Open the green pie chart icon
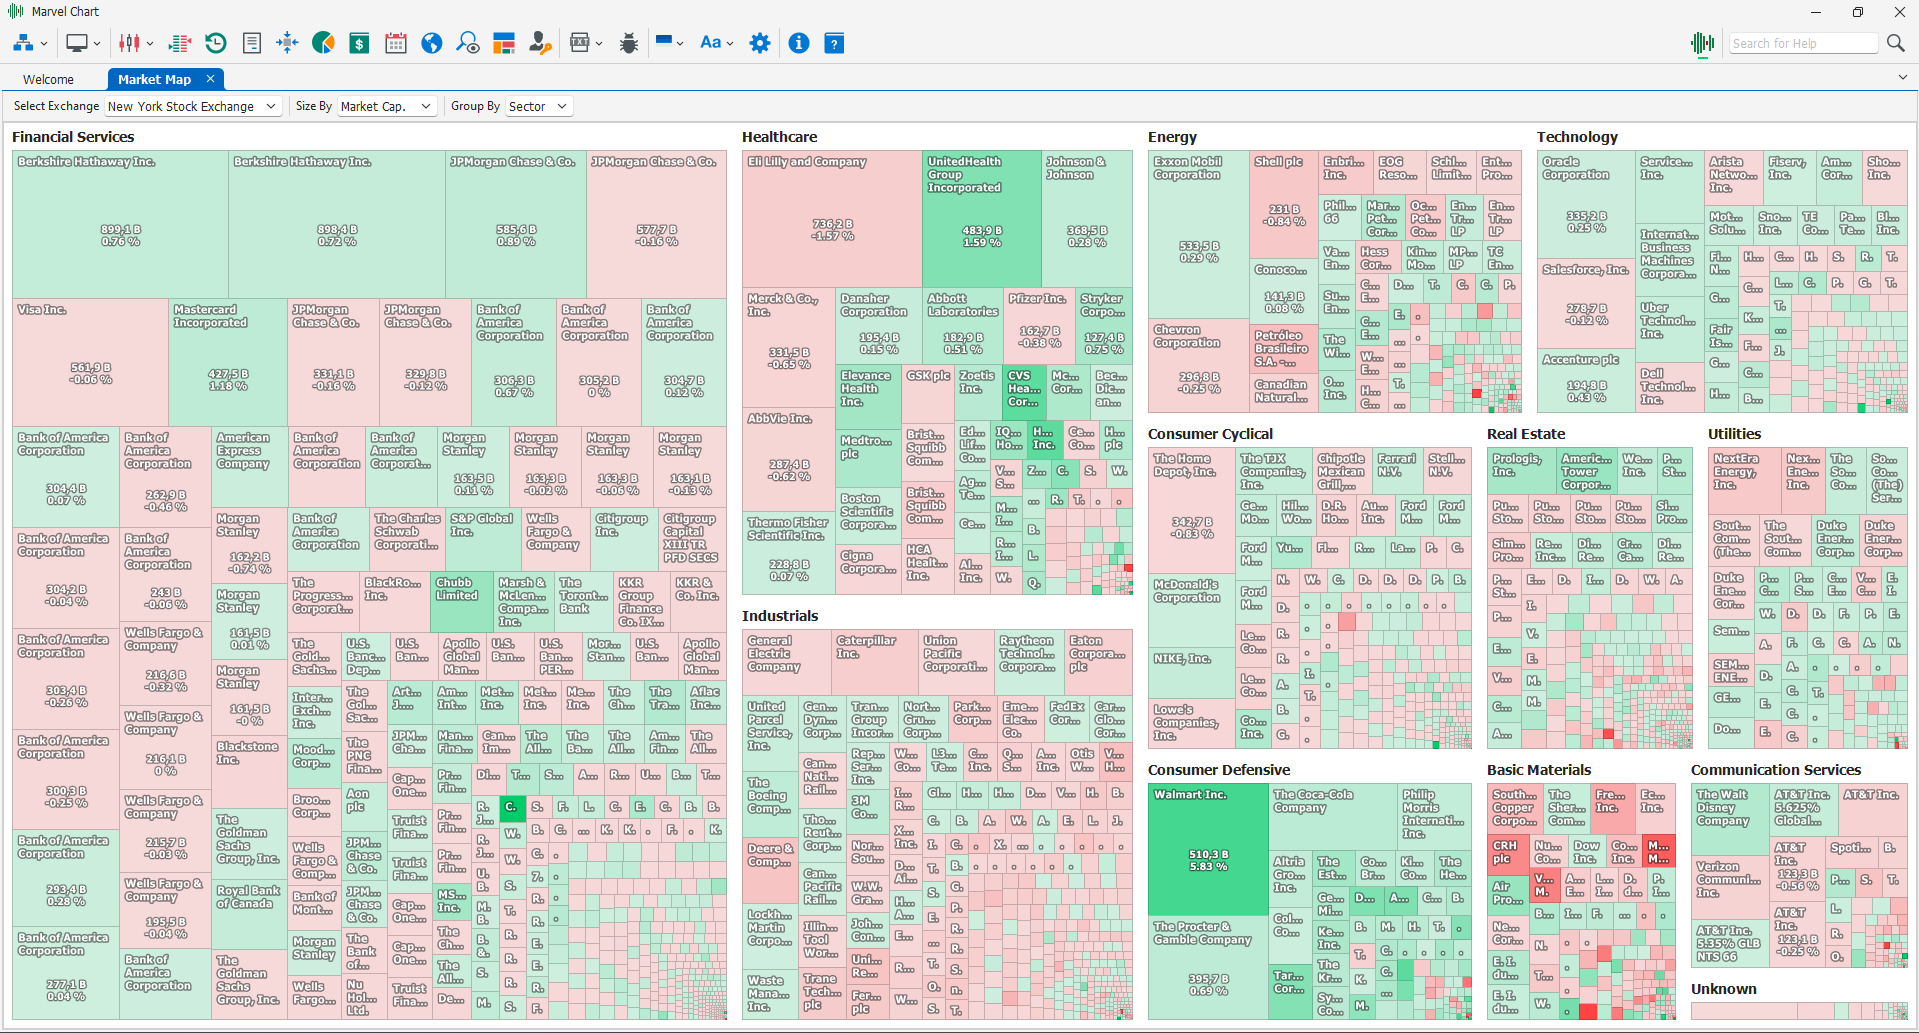Viewport: 1919px width, 1033px height. [x=323, y=43]
